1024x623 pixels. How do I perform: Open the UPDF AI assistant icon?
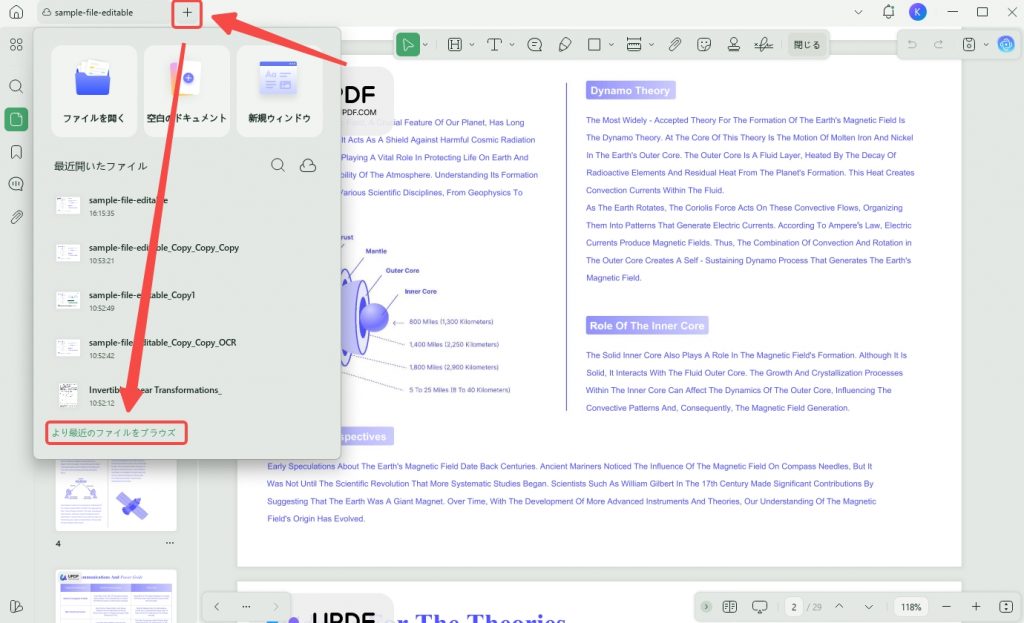pos(1006,44)
